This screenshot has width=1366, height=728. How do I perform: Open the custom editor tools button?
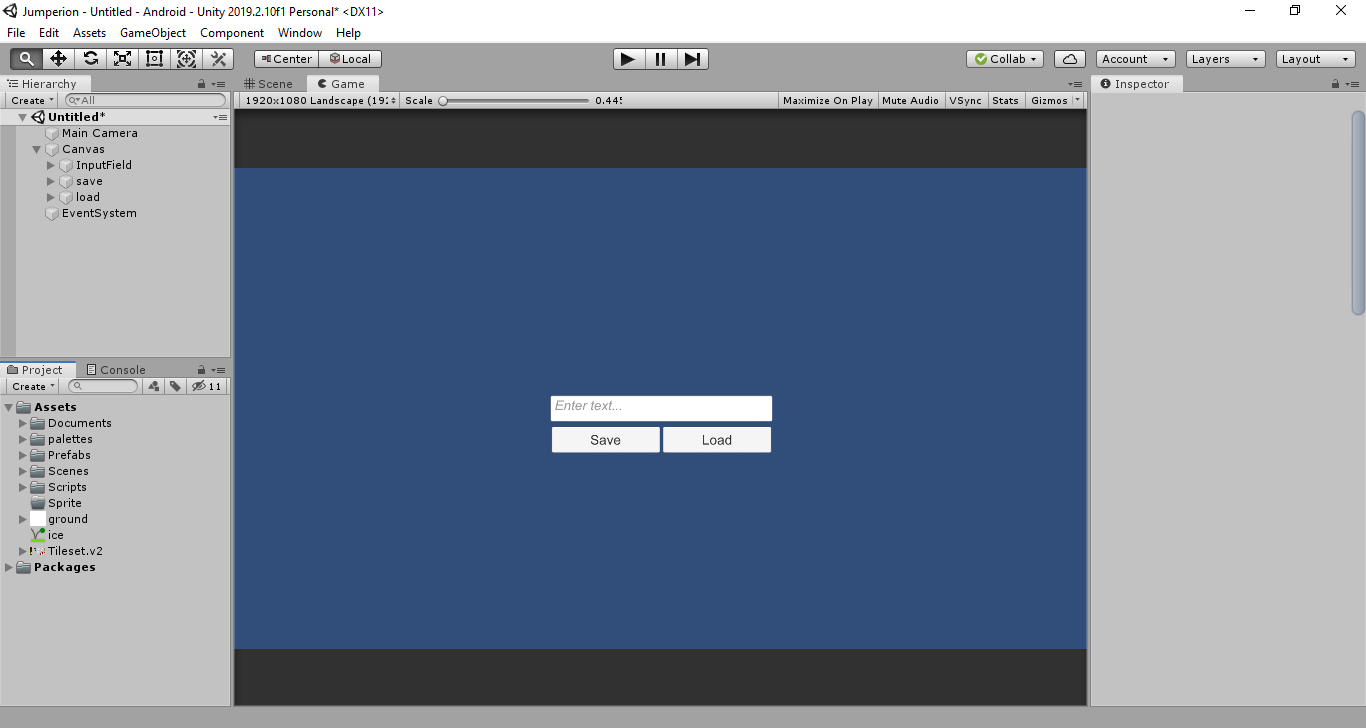219,59
